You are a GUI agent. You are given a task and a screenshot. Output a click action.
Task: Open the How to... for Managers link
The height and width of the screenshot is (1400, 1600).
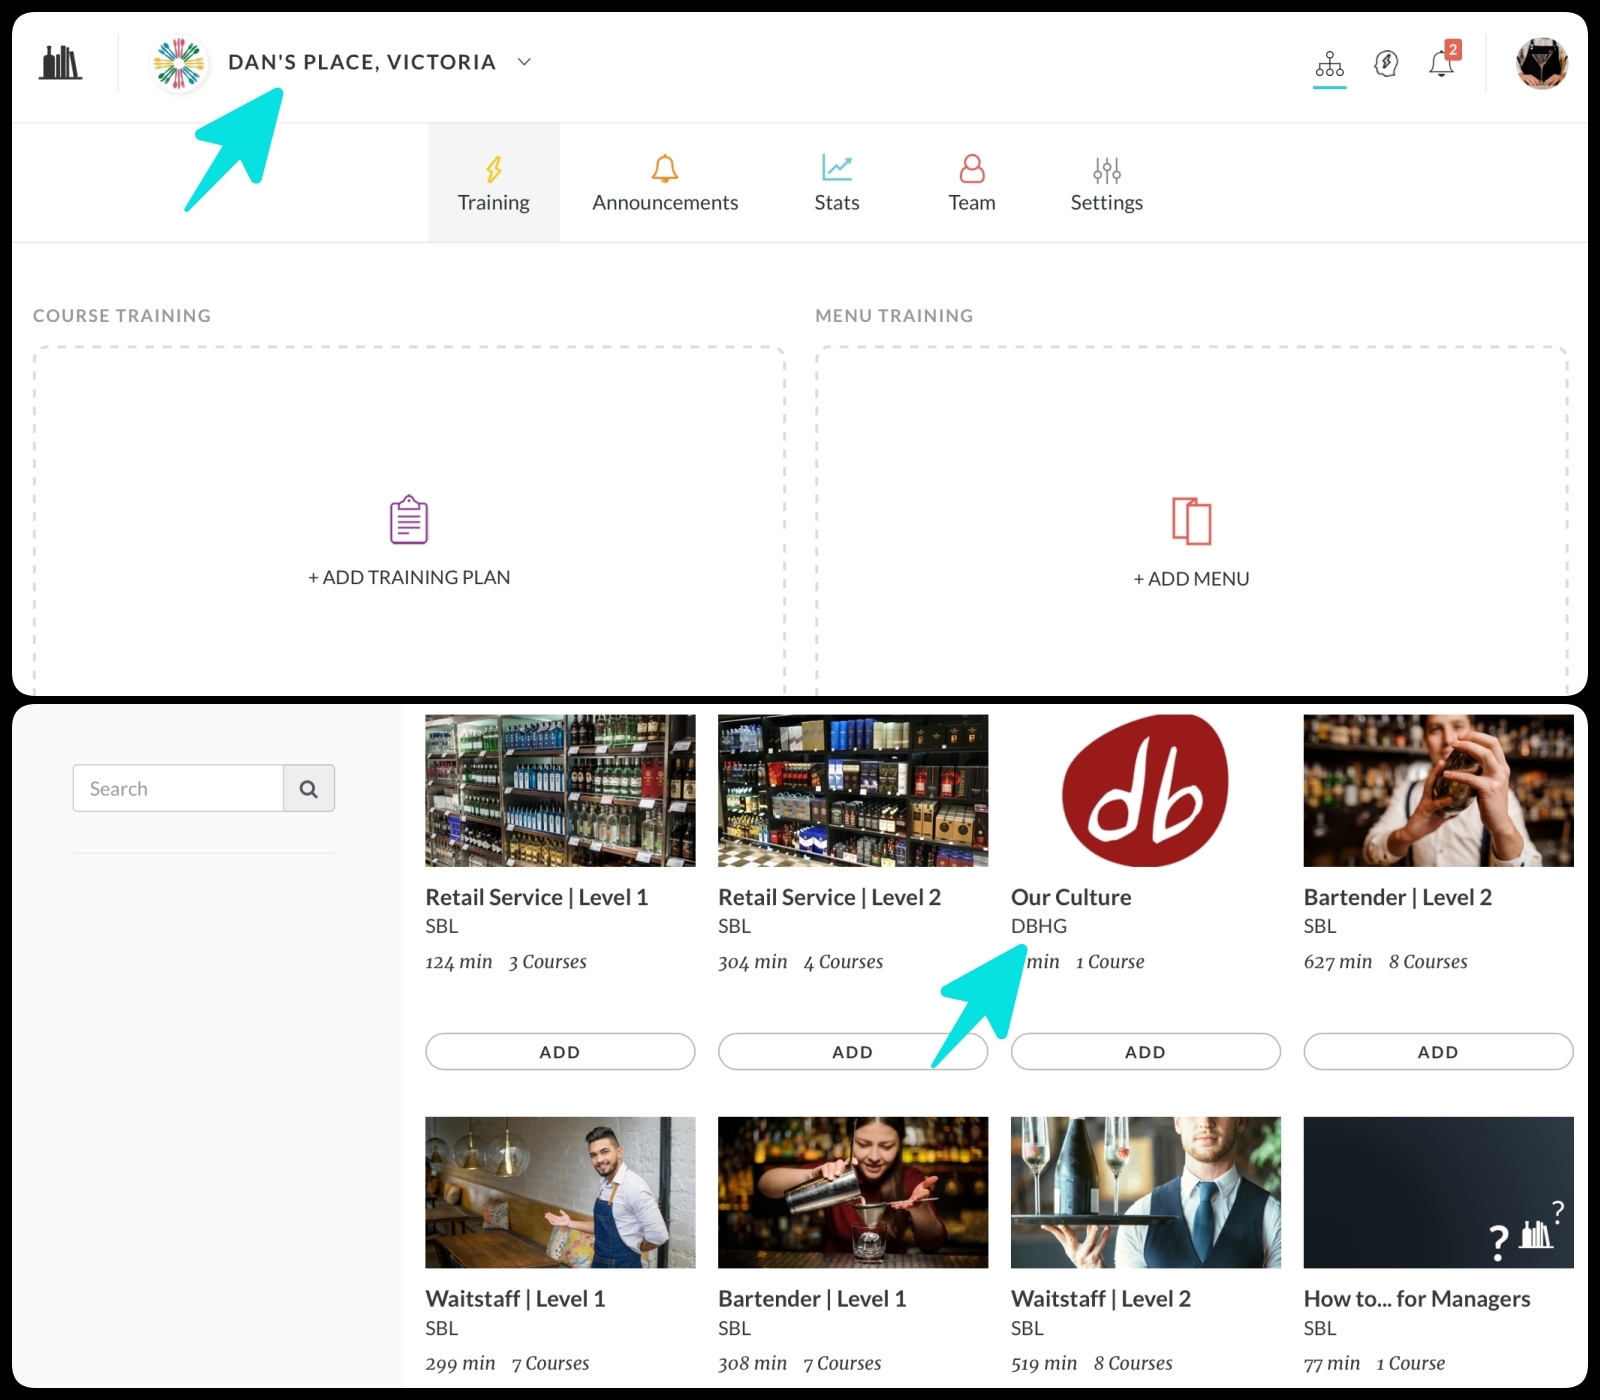coord(1416,1299)
